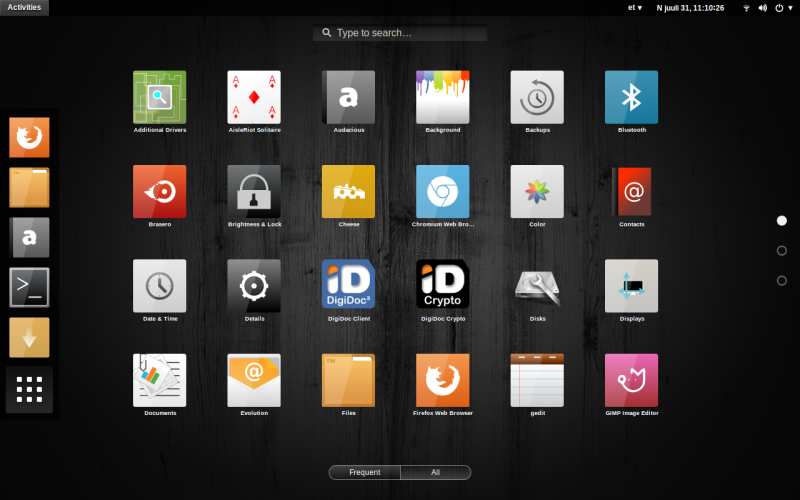Open the clock and calendar menu
The height and width of the screenshot is (500, 800).
point(690,8)
